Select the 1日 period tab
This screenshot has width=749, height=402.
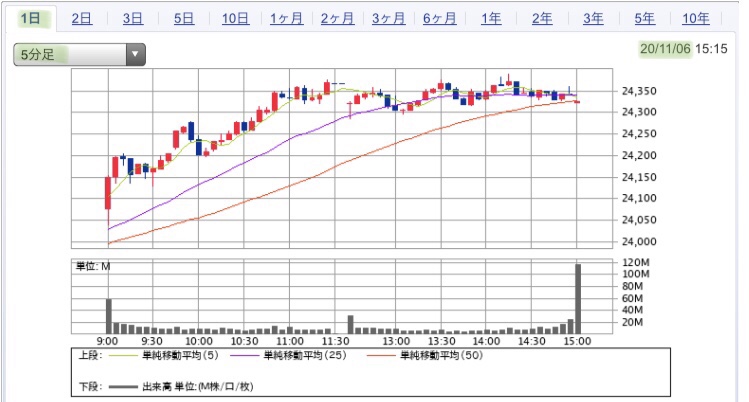point(30,19)
